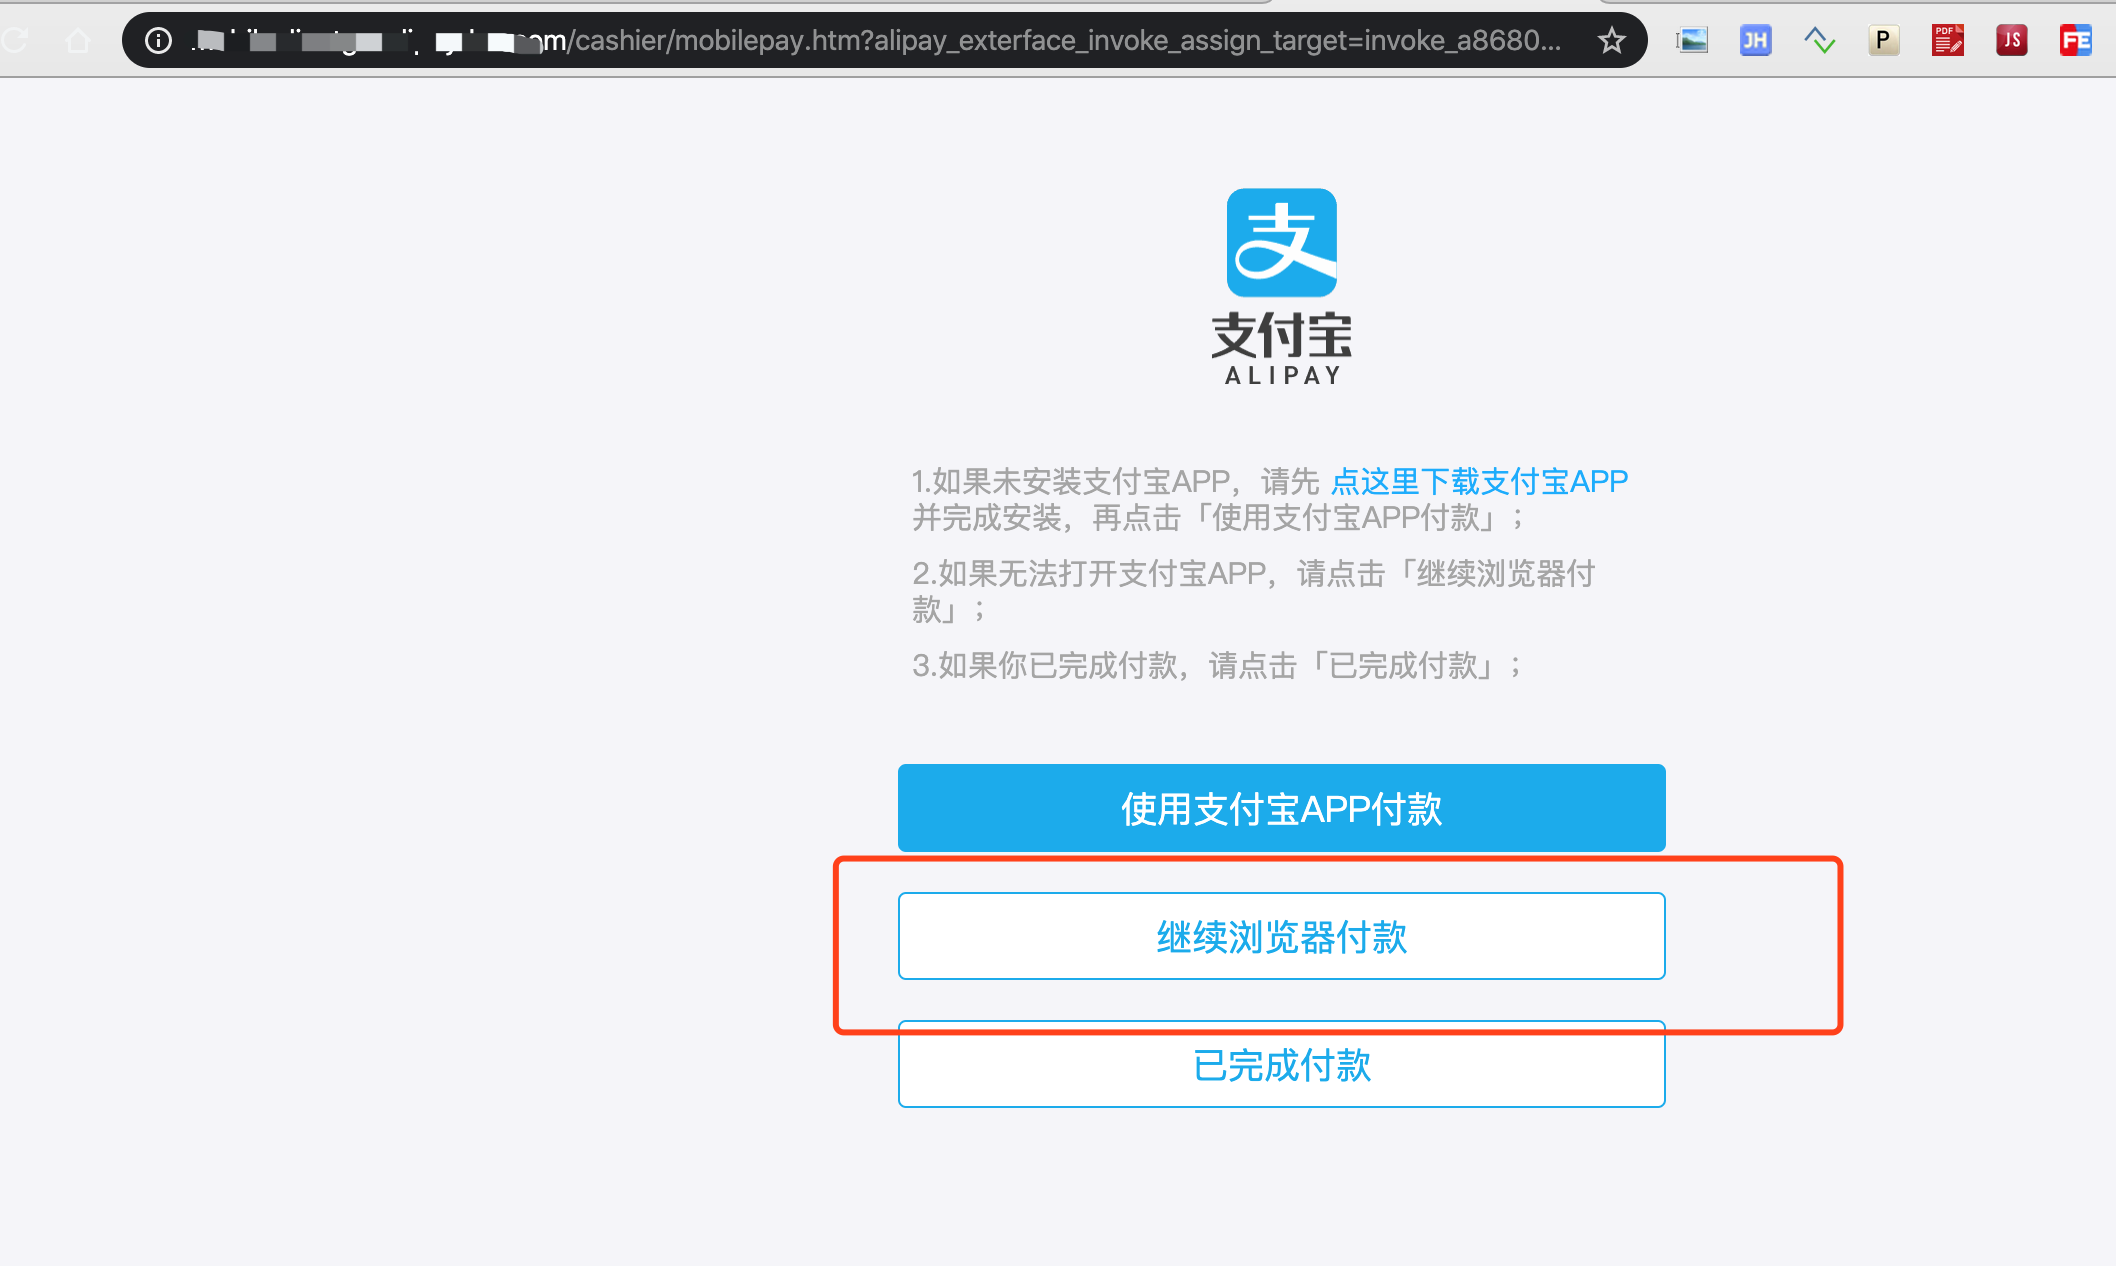
Task: Bookmark this page with the star icon
Action: pyautogui.click(x=1611, y=41)
